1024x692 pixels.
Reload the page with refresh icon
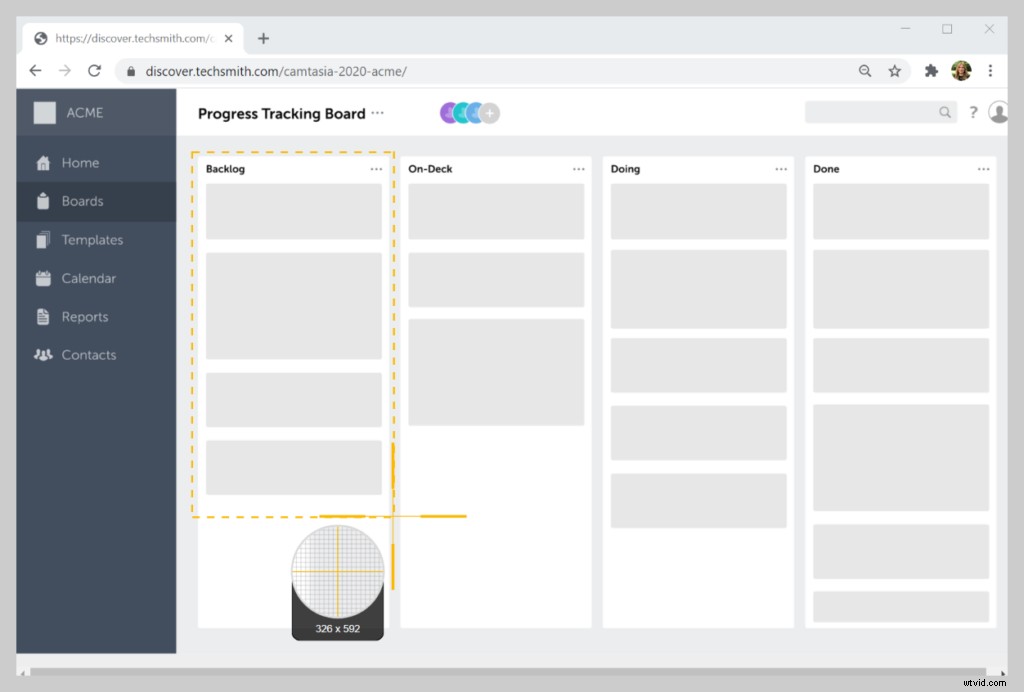94,71
